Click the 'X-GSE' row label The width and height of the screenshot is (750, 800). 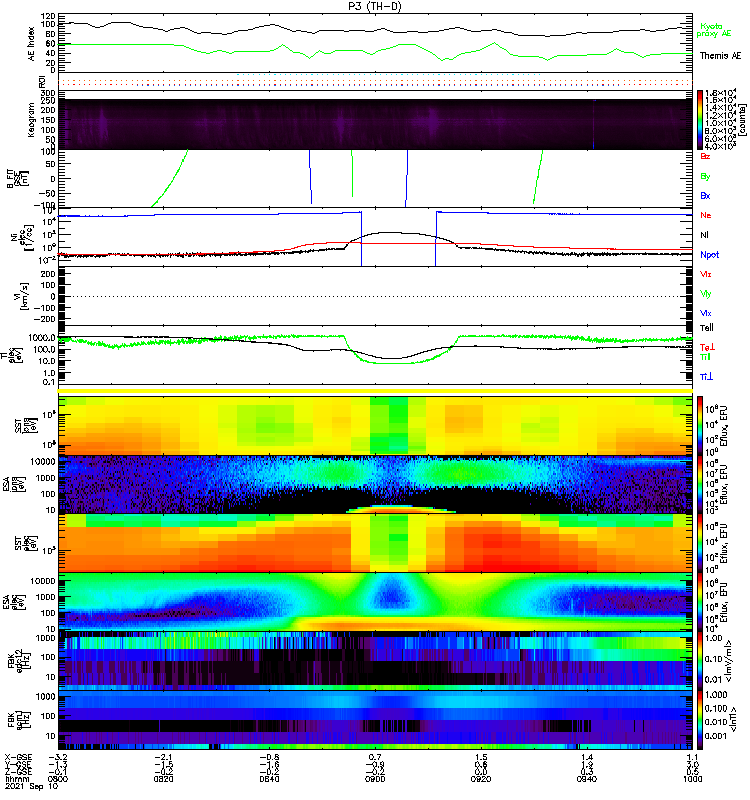pos(18,758)
